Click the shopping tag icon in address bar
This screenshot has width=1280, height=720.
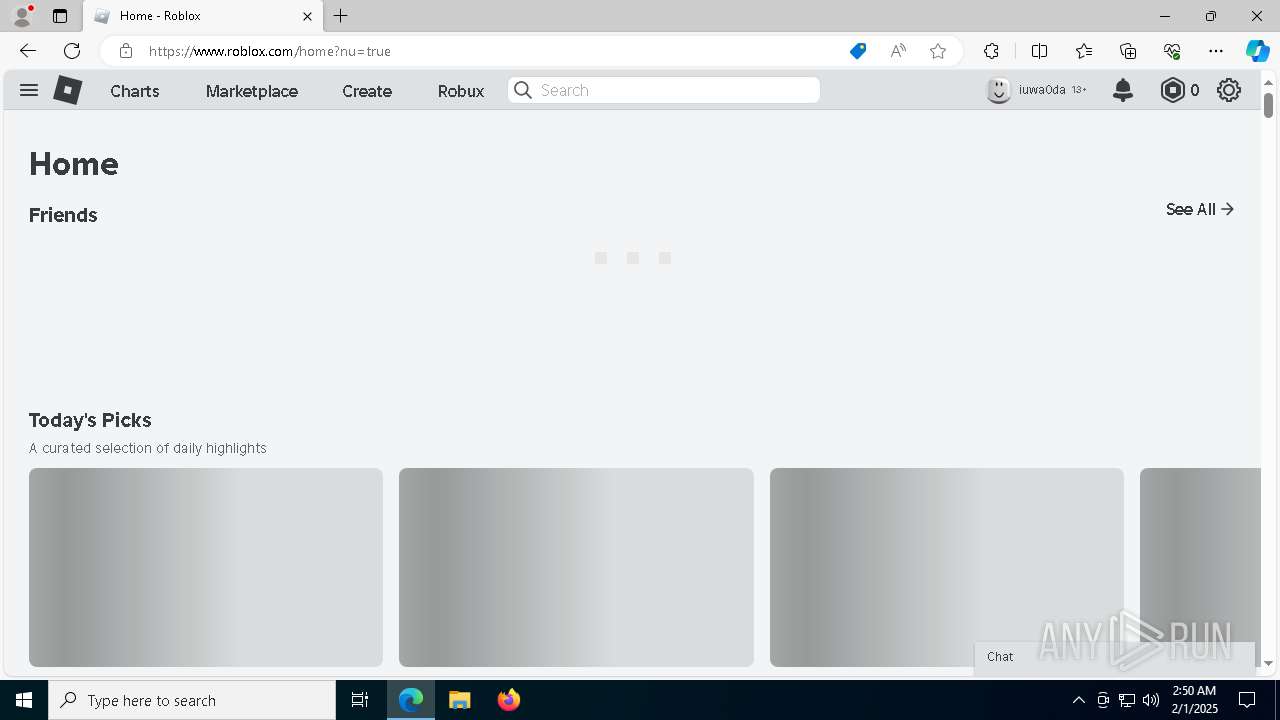click(858, 51)
